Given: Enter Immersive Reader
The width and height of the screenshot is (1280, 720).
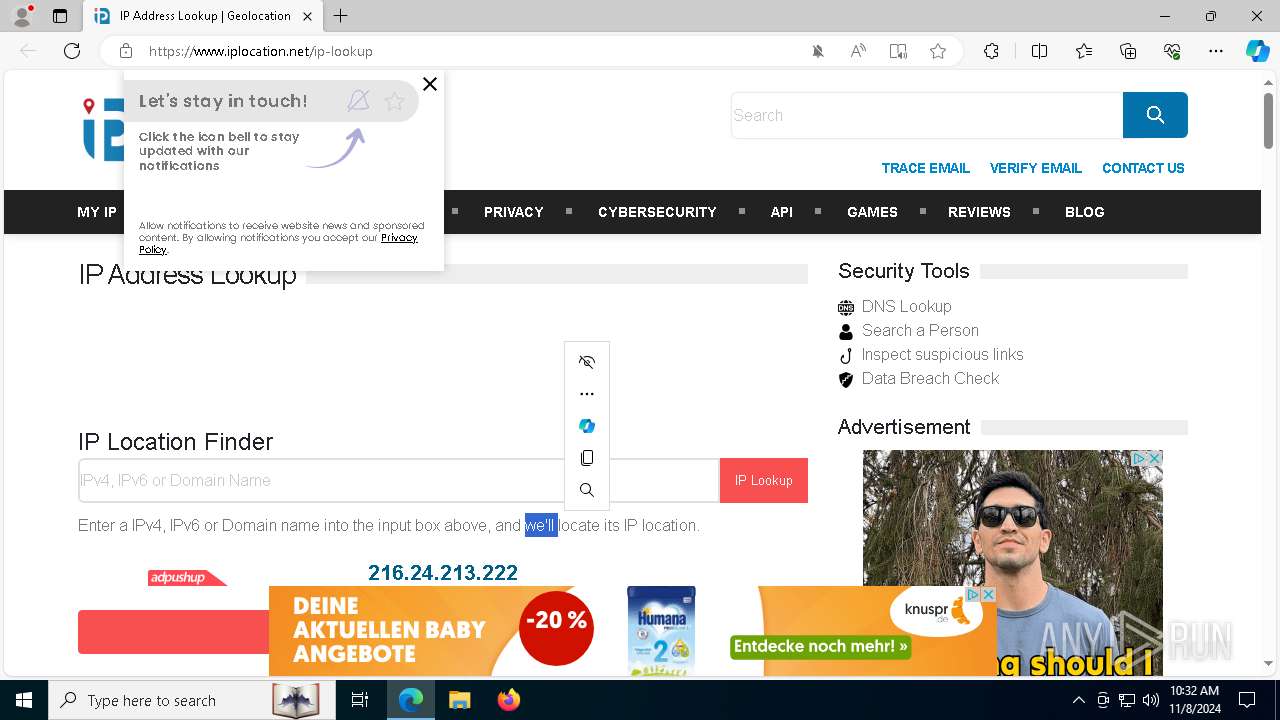Looking at the screenshot, I should tap(898, 51).
